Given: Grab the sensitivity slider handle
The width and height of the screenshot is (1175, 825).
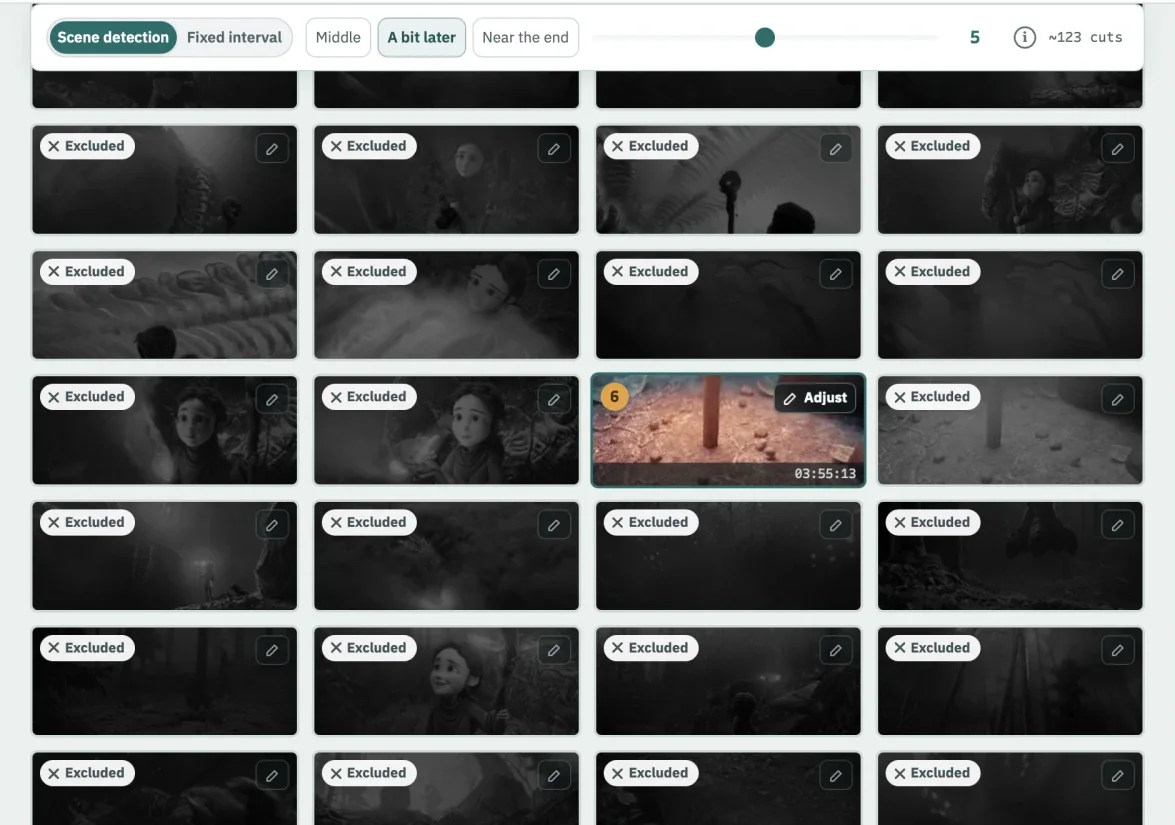Looking at the screenshot, I should click(x=764, y=37).
